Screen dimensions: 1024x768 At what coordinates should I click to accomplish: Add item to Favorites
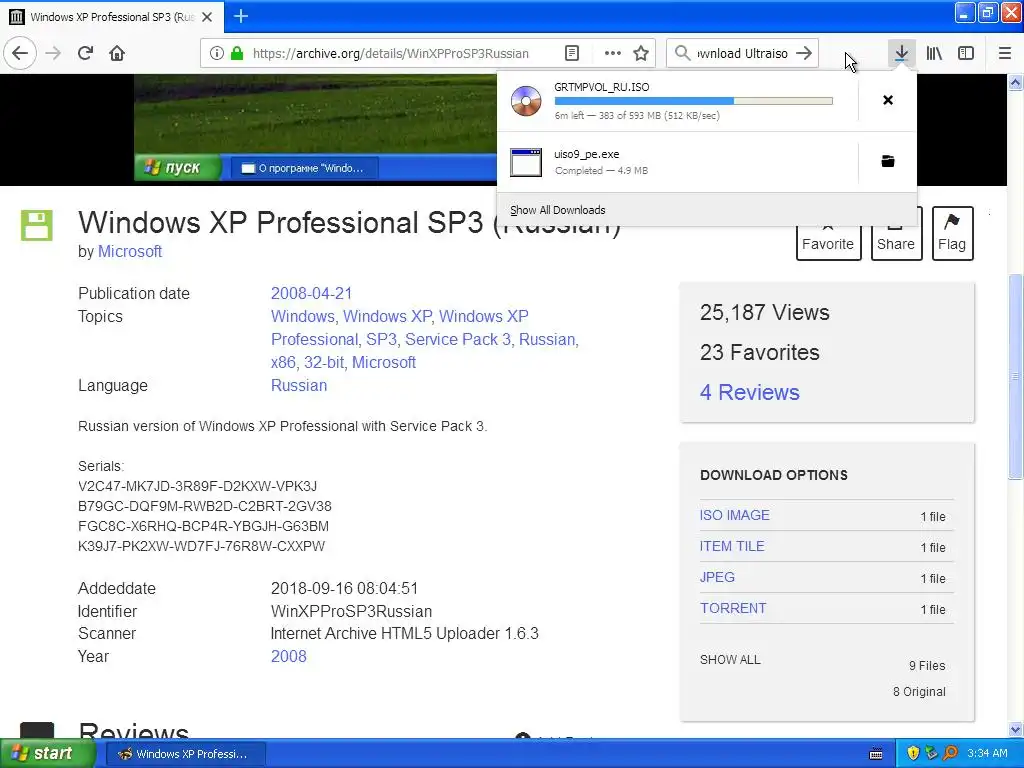(x=828, y=243)
